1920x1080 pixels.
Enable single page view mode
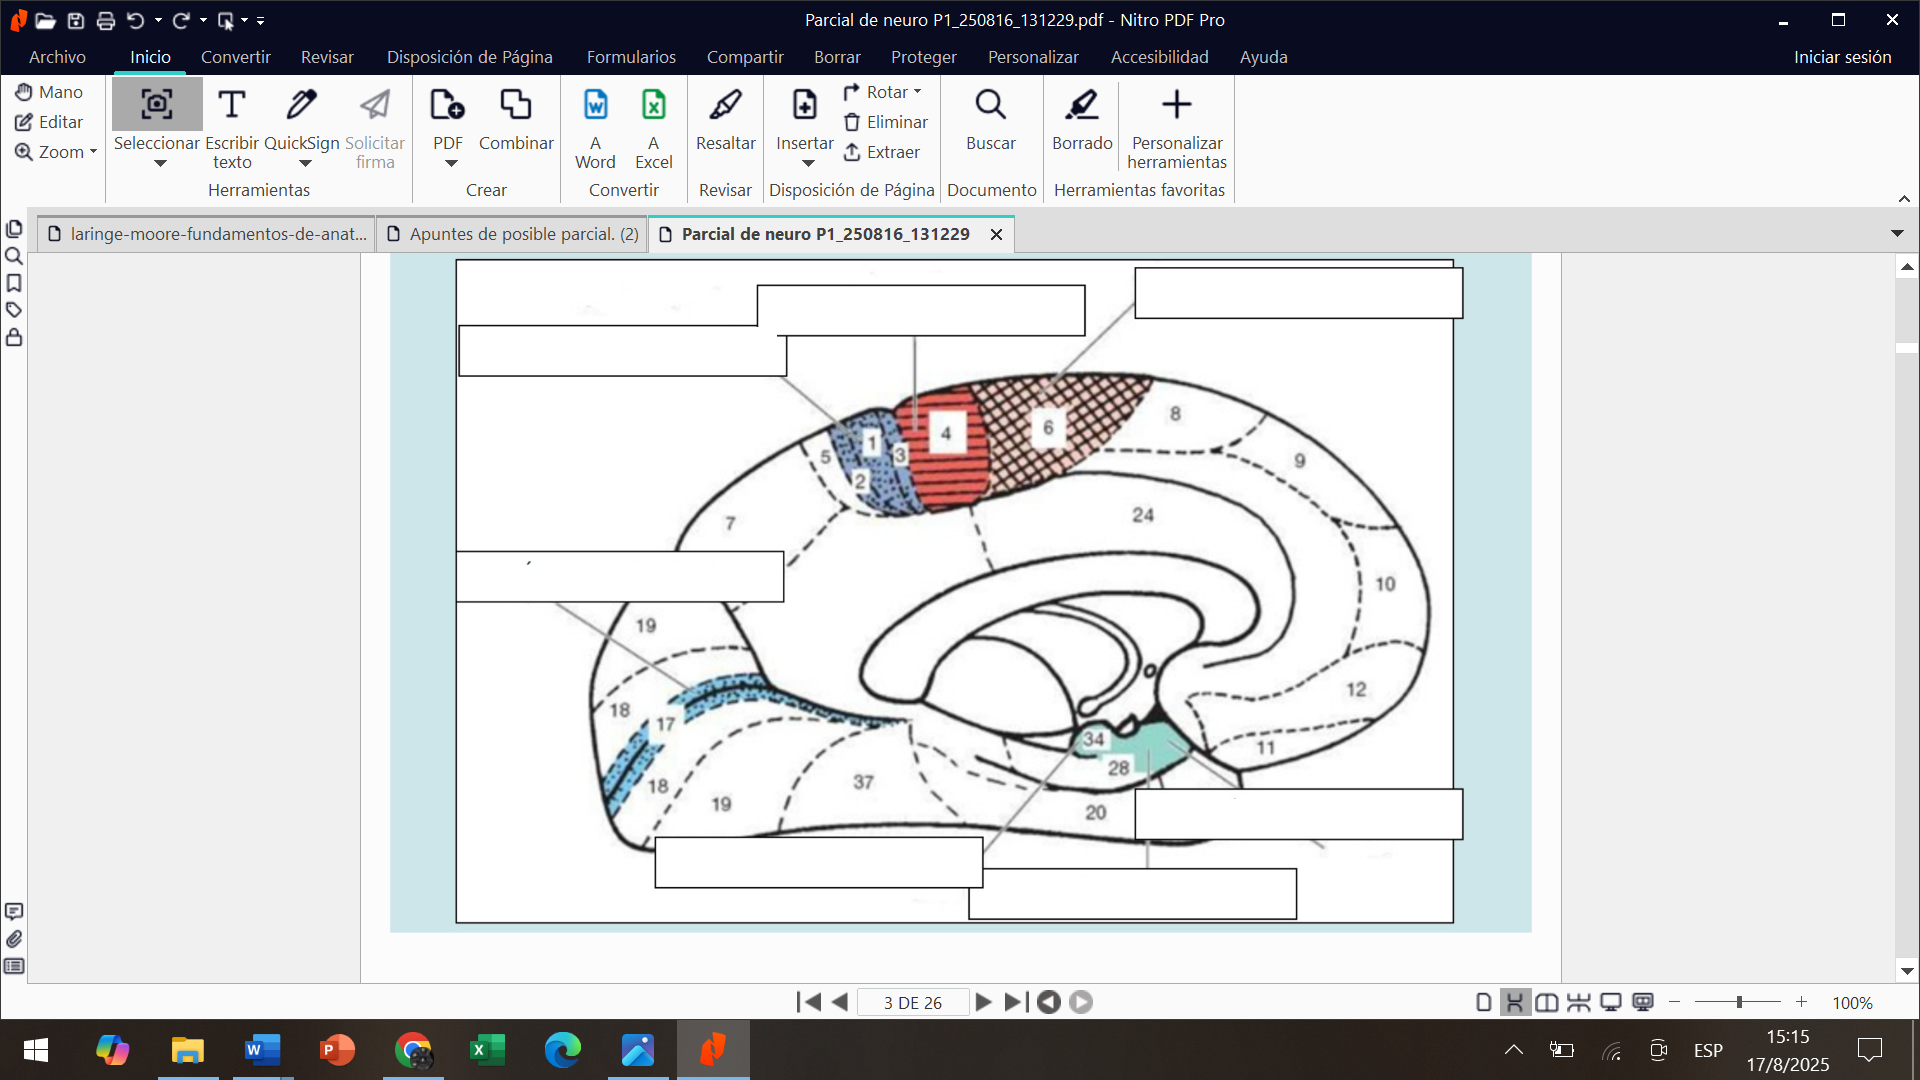point(1484,1002)
